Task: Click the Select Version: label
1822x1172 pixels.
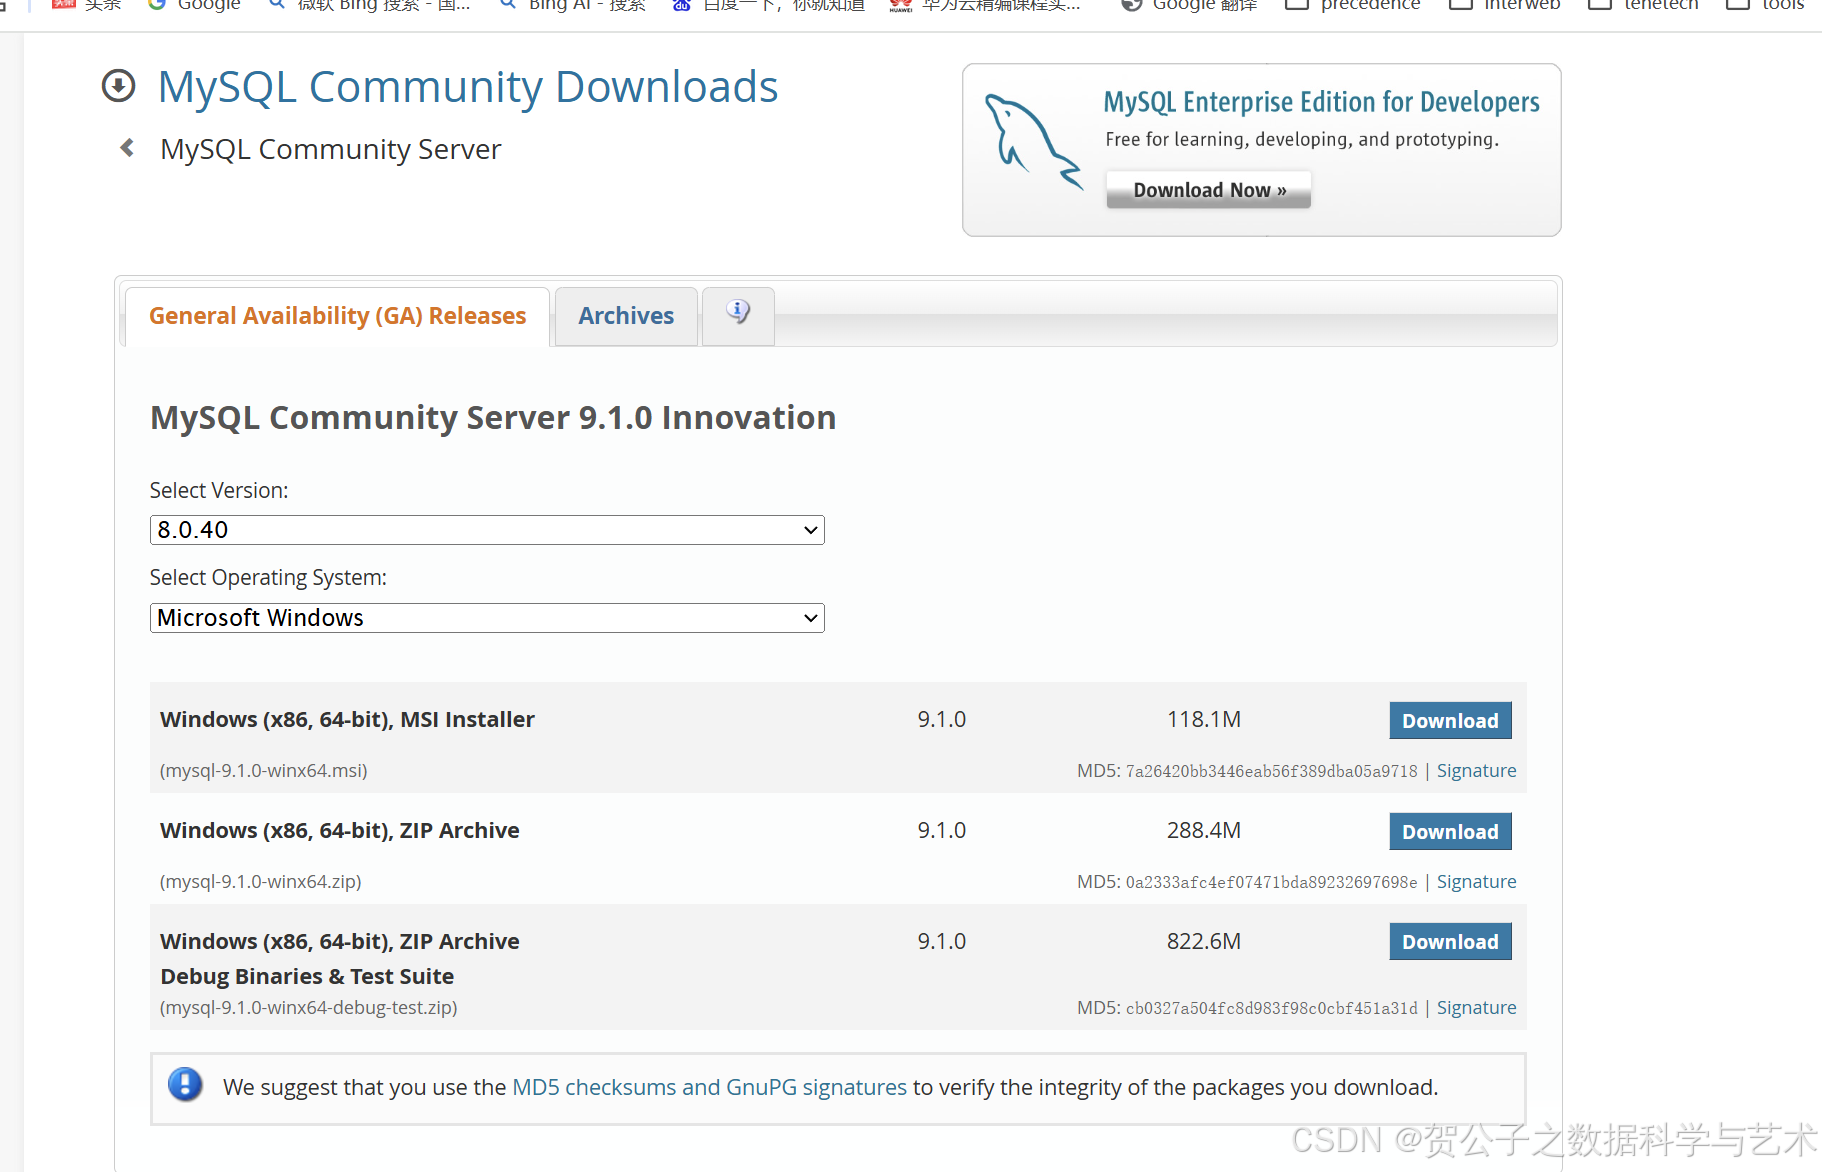Action: coord(219,491)
